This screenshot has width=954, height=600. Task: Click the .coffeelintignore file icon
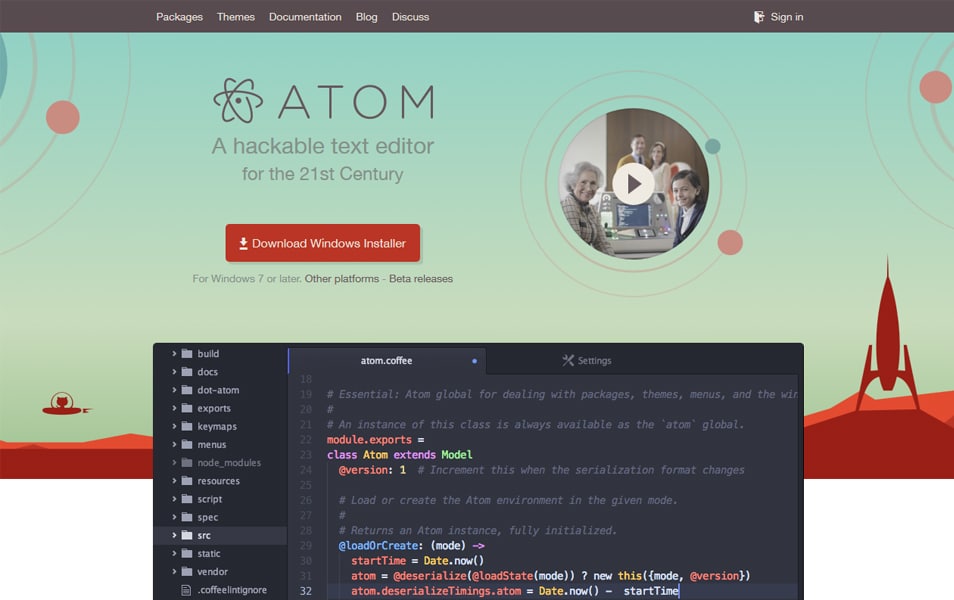[186, 590]
